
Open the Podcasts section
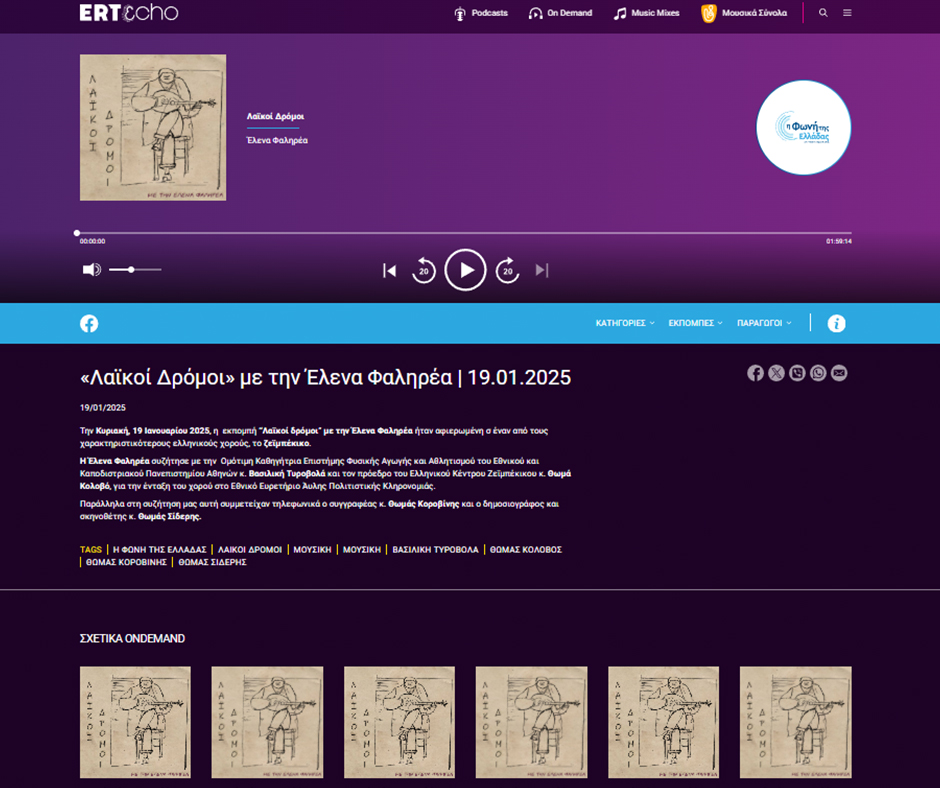481,13
